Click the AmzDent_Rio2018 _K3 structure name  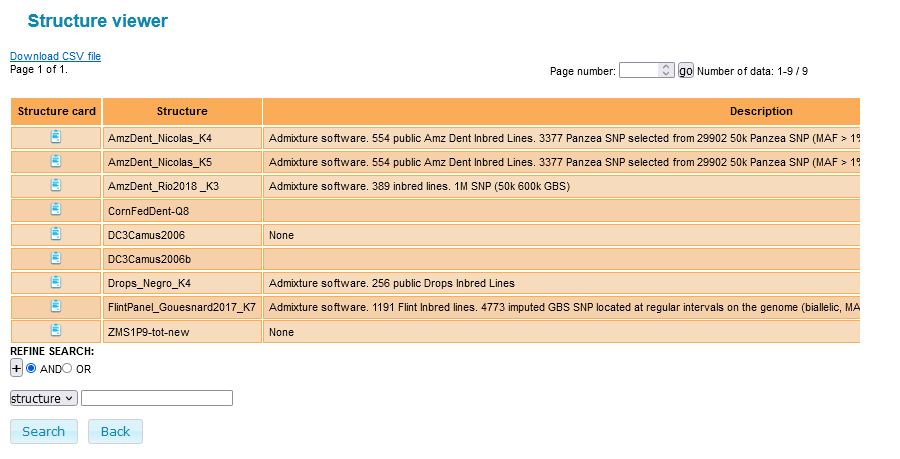tap(163, 186)
